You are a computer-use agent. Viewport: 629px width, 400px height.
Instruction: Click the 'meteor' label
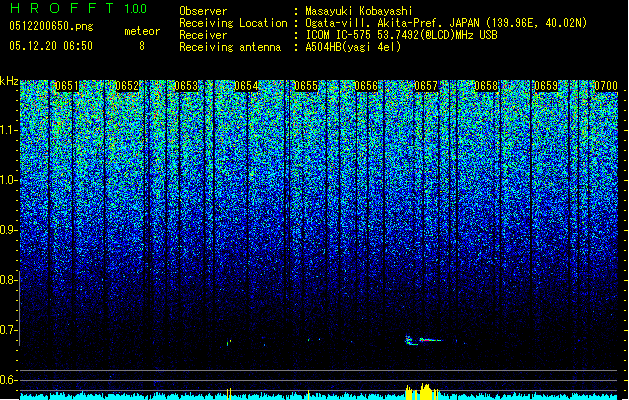click(x=142, y=31)
